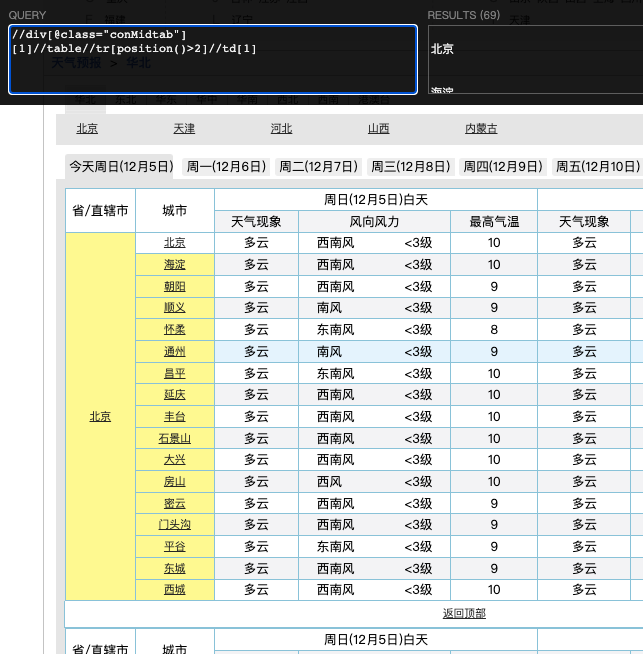Open the 延庆 city link
Screen dimensions: 643x654
coord(175,395)
